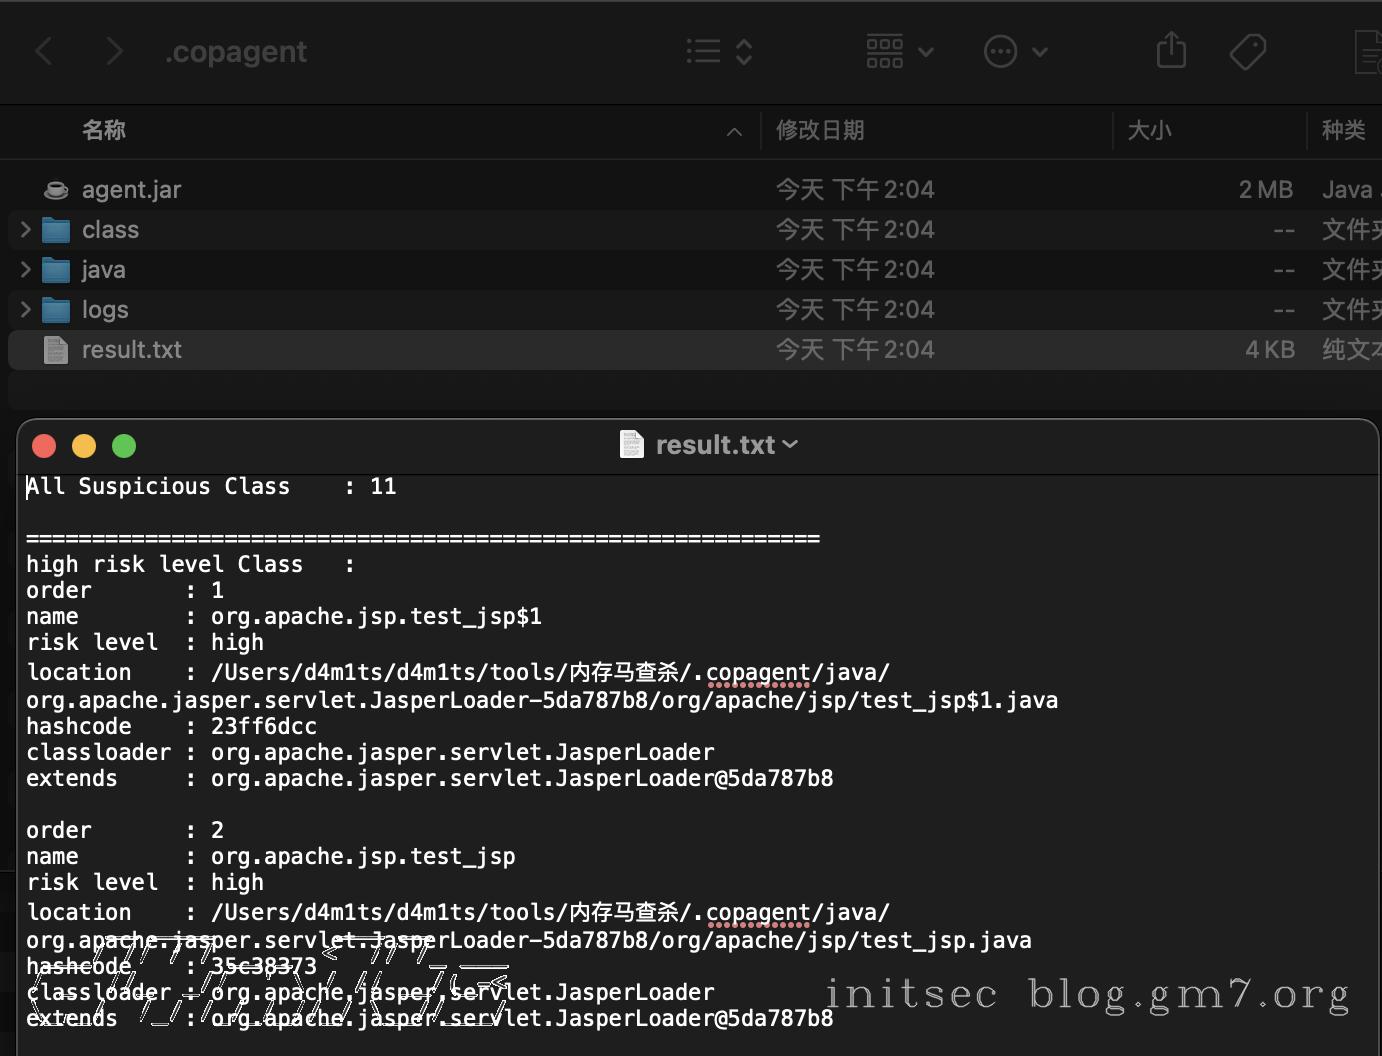The height and width of the screenshot is (1056, 1382).
Task: Open the group-by grid icon menu
Action: (x=899, y=51)
